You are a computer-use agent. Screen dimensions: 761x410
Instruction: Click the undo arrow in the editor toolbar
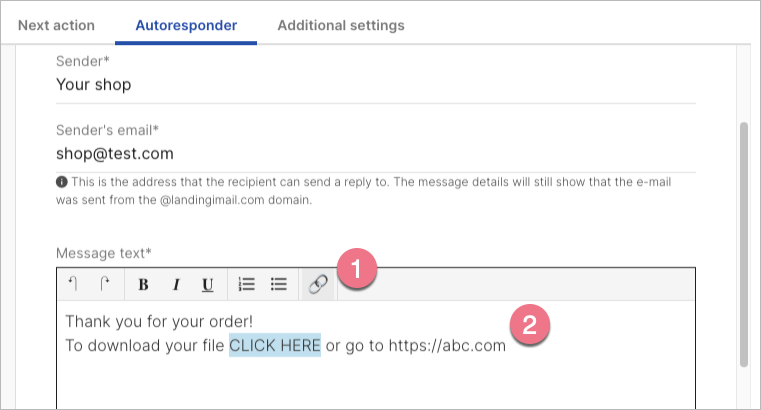tap(73, 285)
